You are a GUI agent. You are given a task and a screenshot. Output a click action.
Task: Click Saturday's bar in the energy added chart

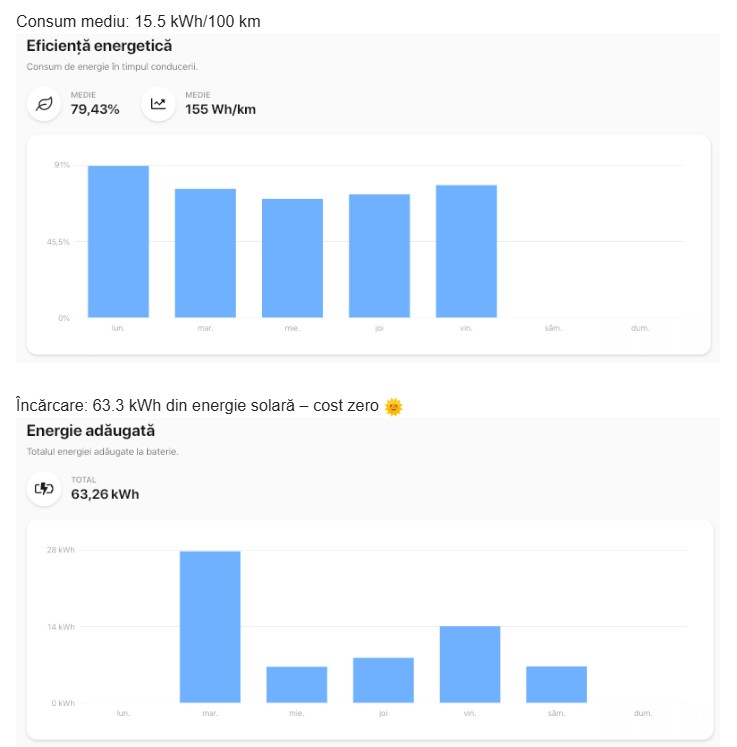point(556,684)
